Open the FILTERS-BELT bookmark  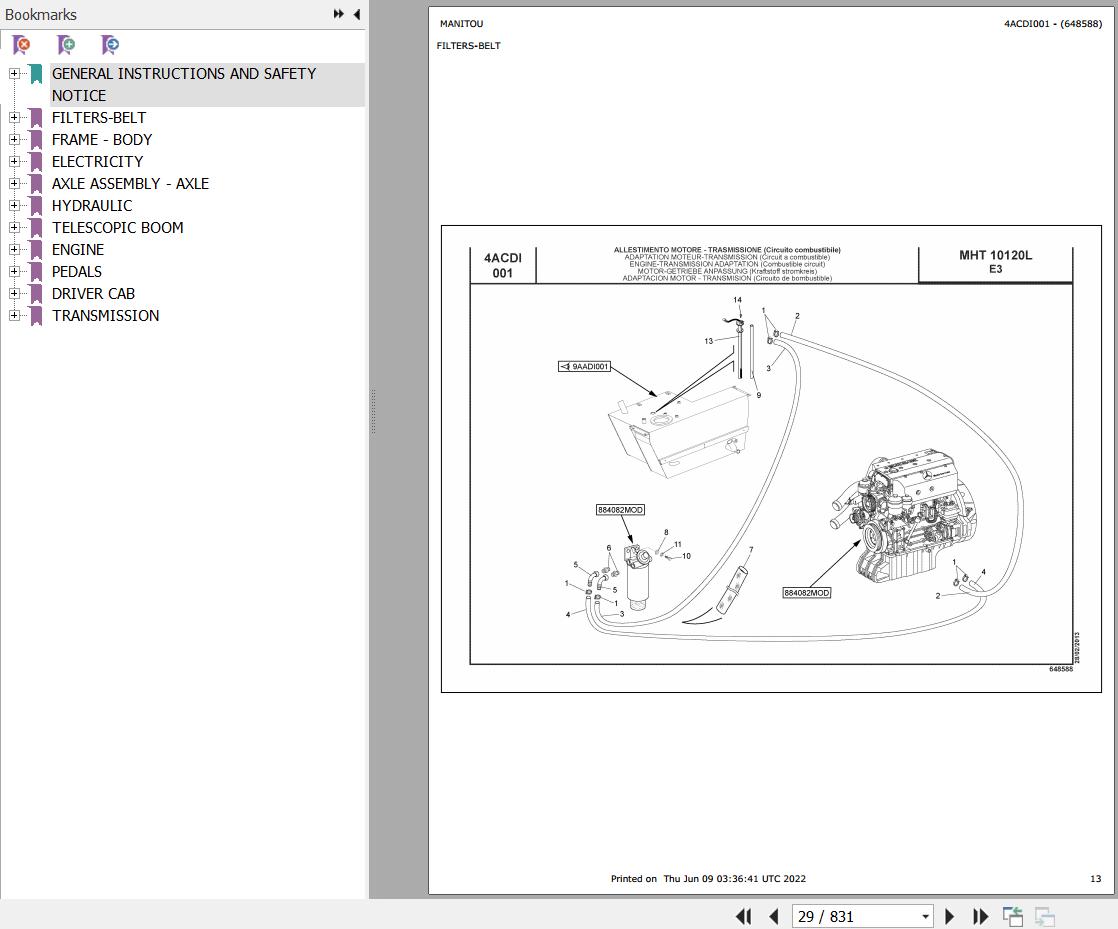(98, 118)
